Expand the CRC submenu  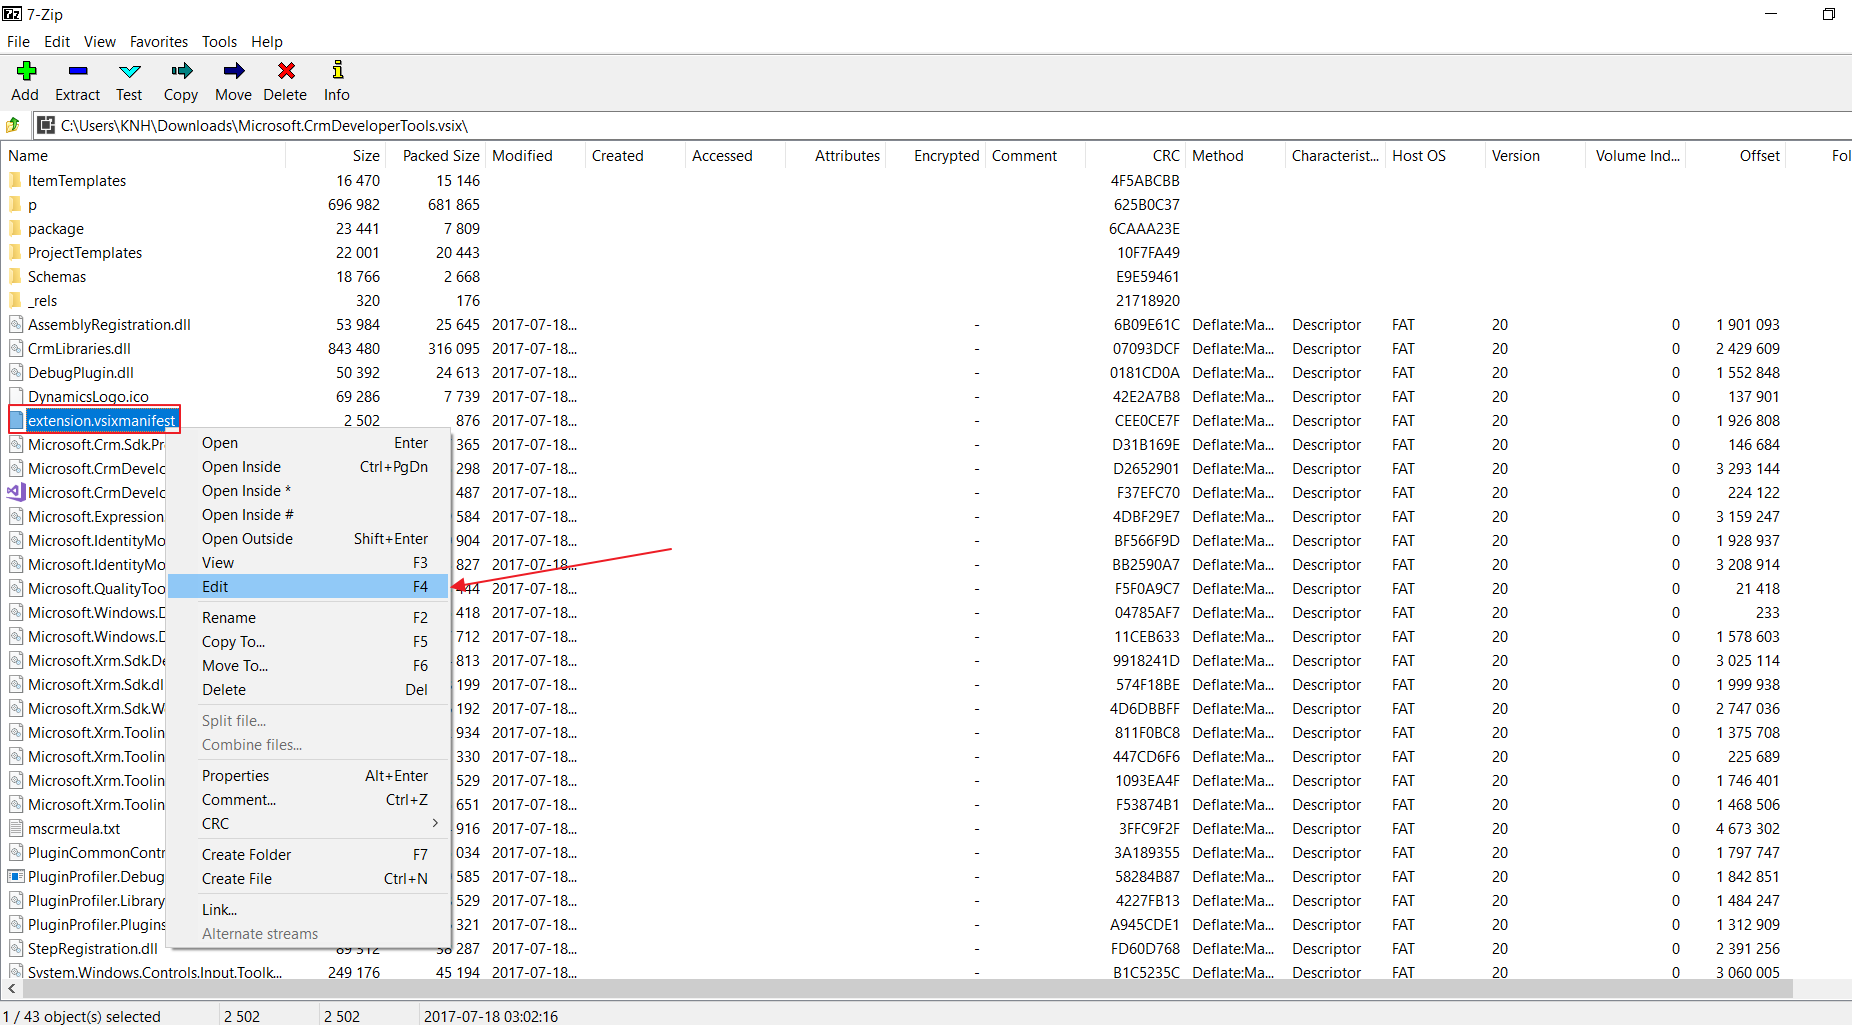tap(308, 824)
